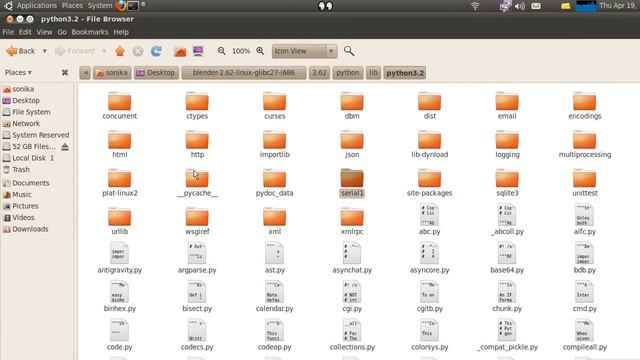This screenshot has width=640, height=360.
Task: Open the multiprocessing folder
Action: pos(584,145)
